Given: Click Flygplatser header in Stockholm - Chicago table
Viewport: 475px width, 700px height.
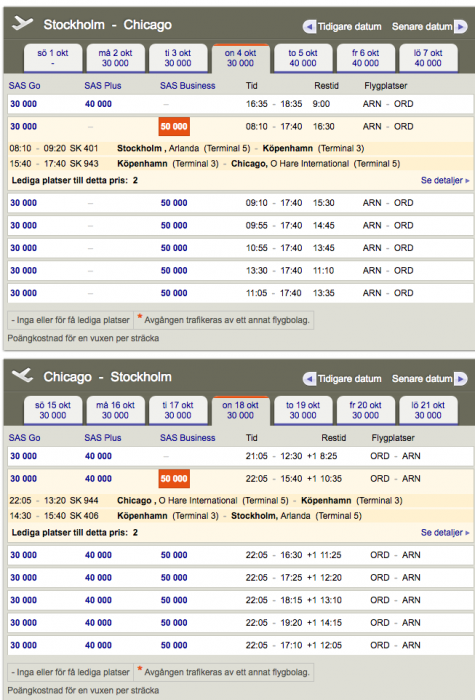Looking at the screenshot, I should [x=386, y=86].
